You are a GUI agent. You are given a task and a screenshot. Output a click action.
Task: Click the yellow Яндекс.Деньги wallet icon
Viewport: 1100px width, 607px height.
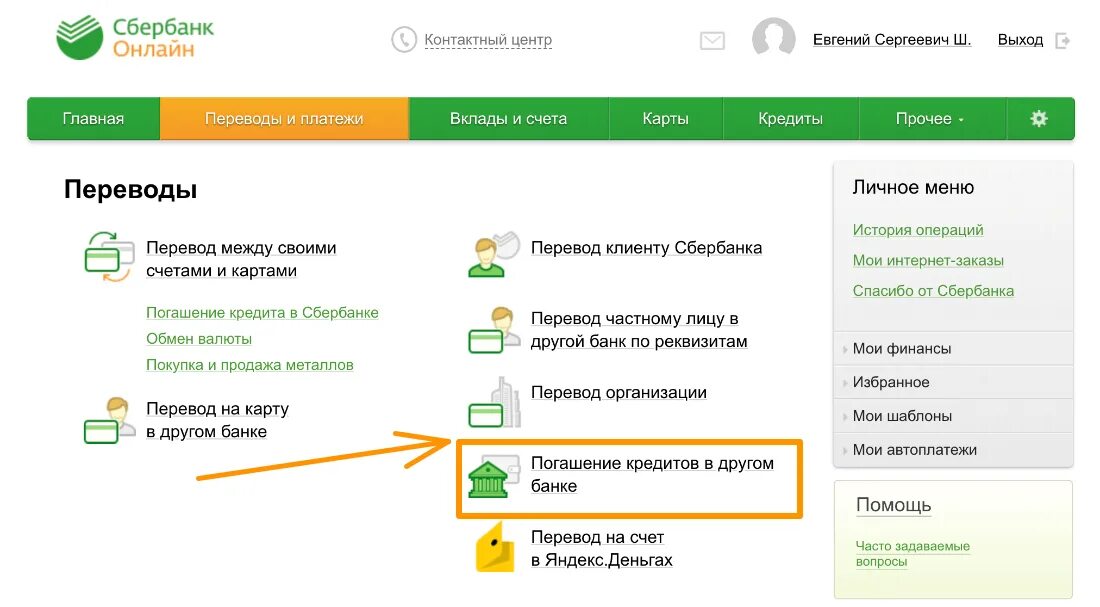(x=495, y=547)
